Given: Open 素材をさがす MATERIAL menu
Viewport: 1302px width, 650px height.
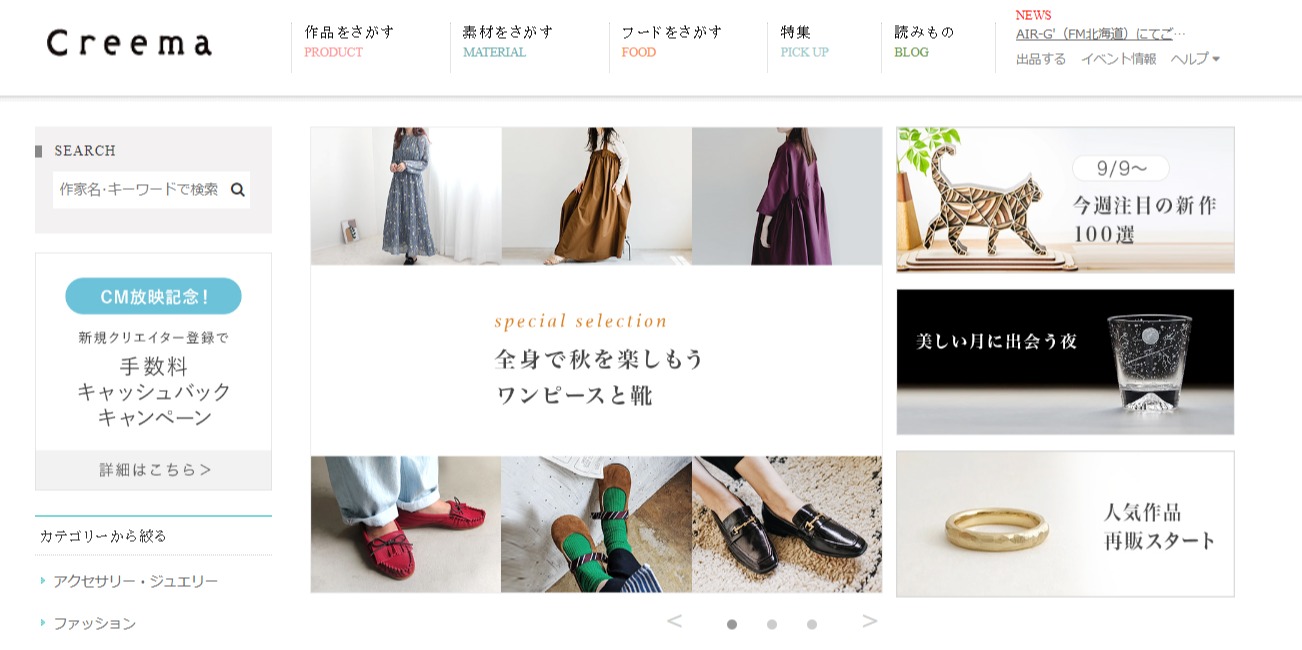Looking at the screenshot, I should [508, 42].
